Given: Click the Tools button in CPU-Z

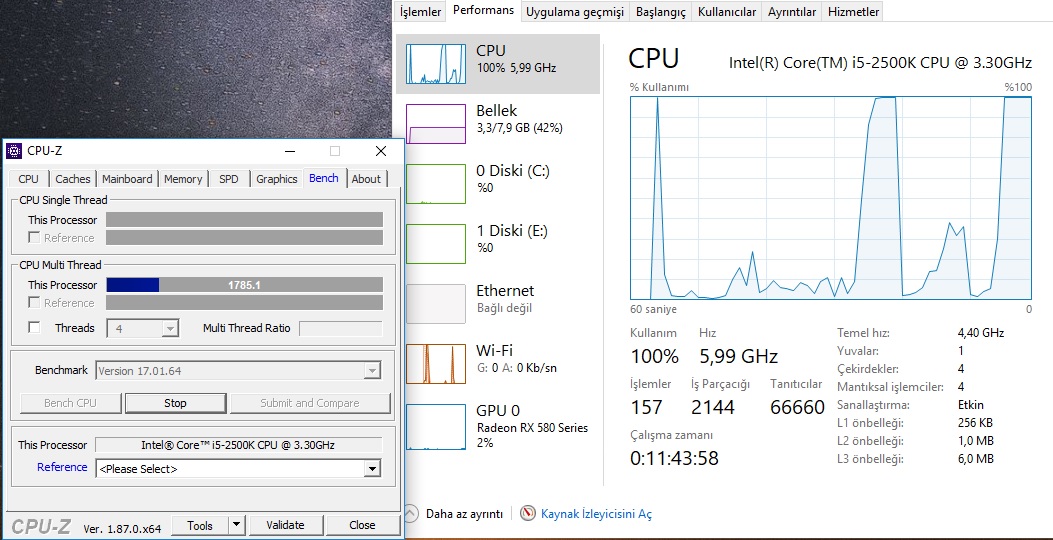Looking at the screenshot, I should click(200, 525).
